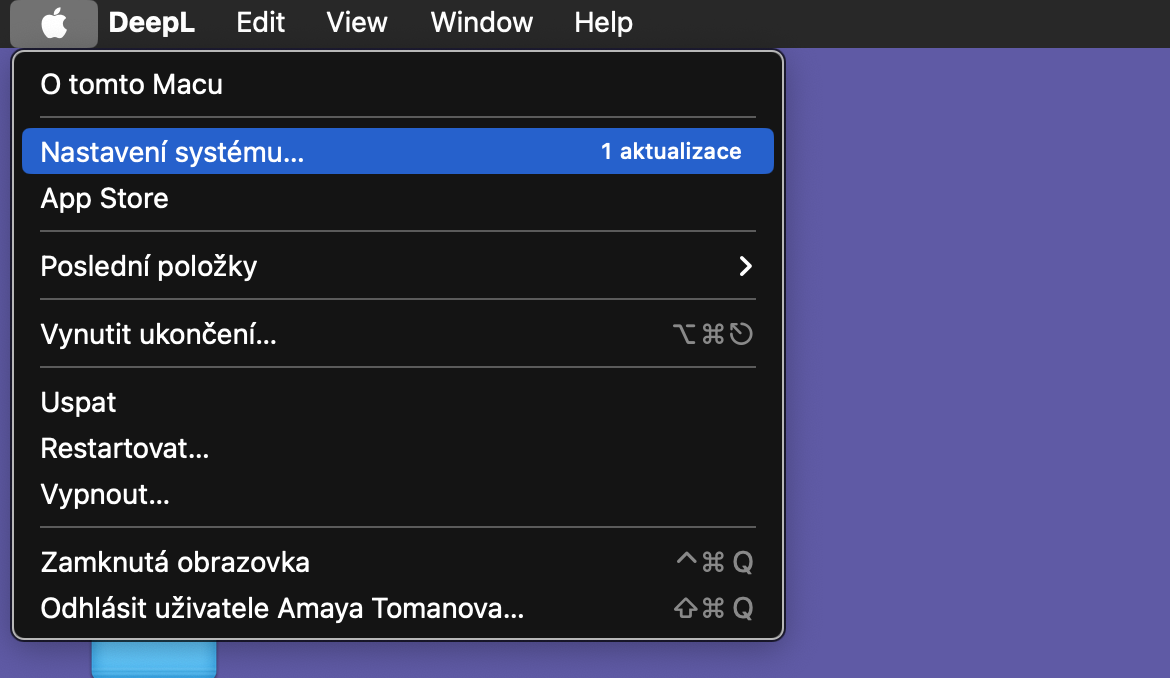Open "Nastavení systému…"

172,152
